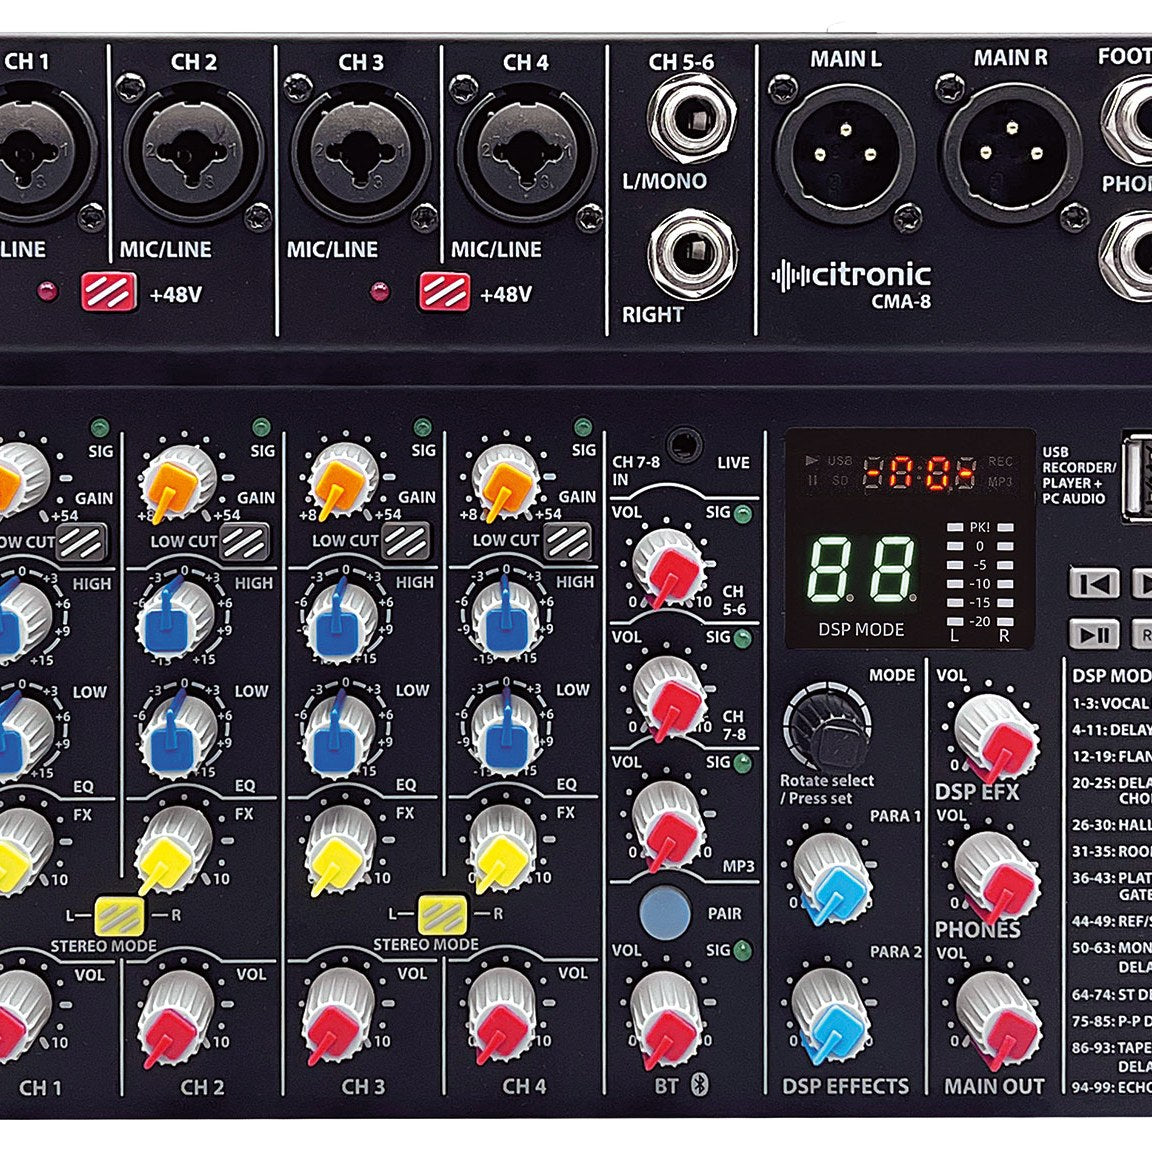Adjust the blue LOW EQ knob on CH 4
1152x1152 pixels.
pyautogui.click(x=504, y=733)
